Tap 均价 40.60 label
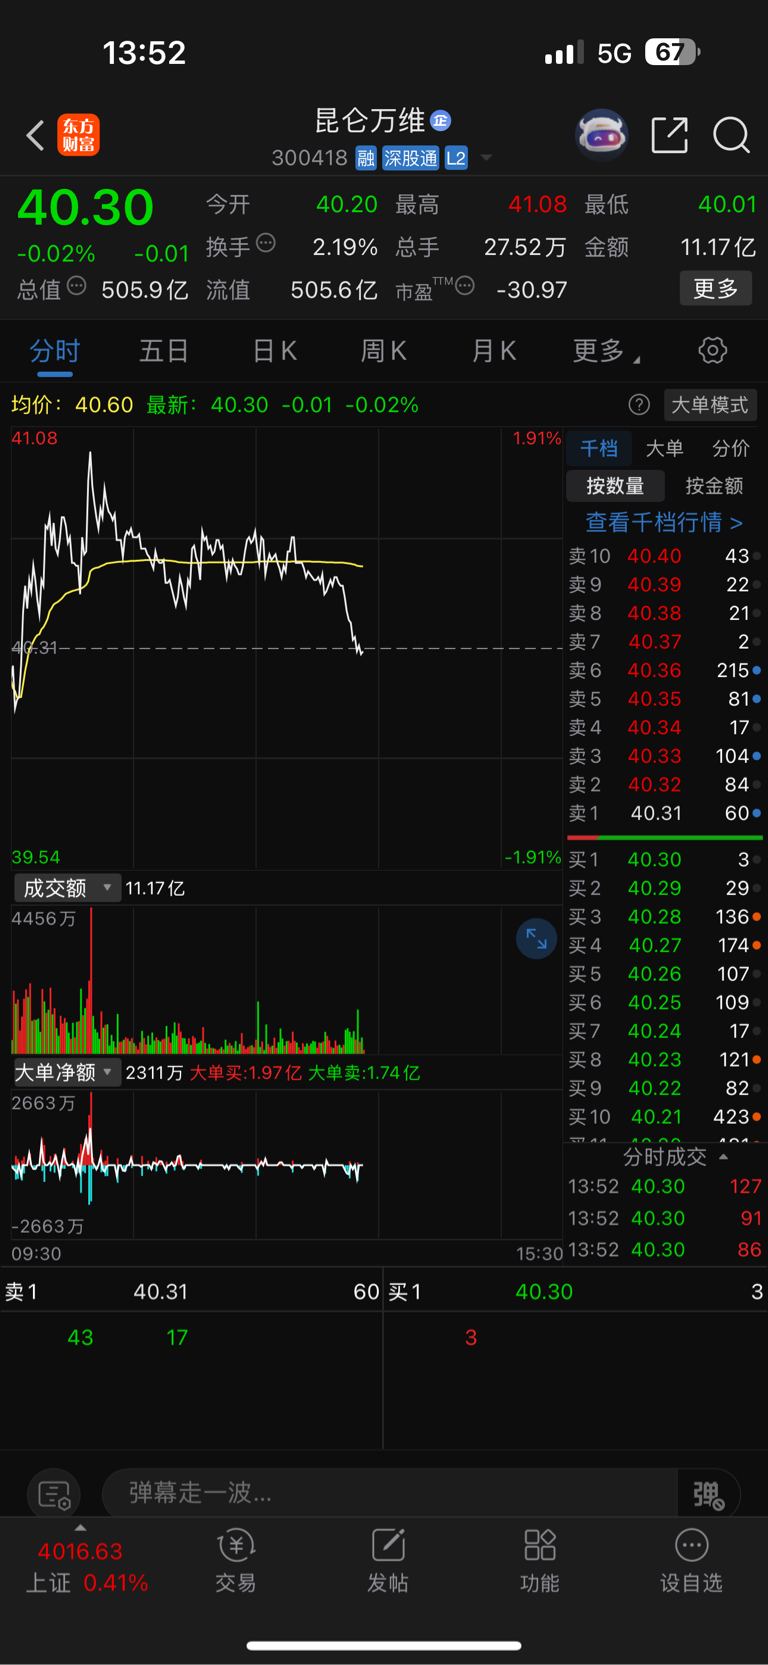The width and height of the screenshot is (768, 1665). point(72,405)
